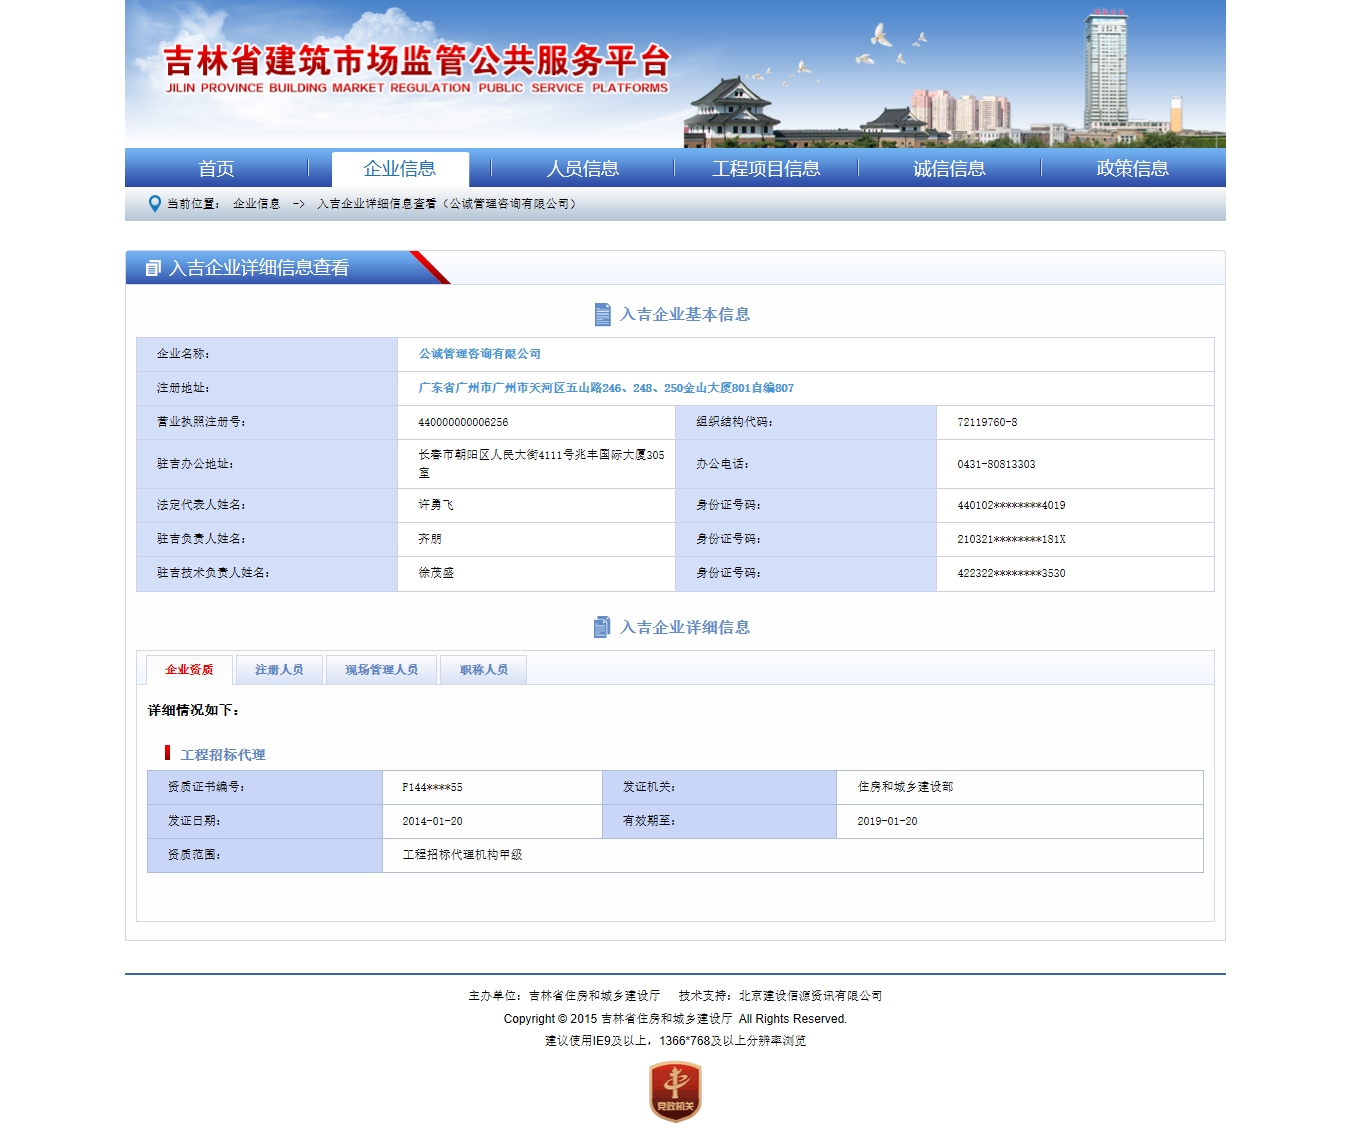
Task: Select the 企业资质 tab
Action: [189, 670]
